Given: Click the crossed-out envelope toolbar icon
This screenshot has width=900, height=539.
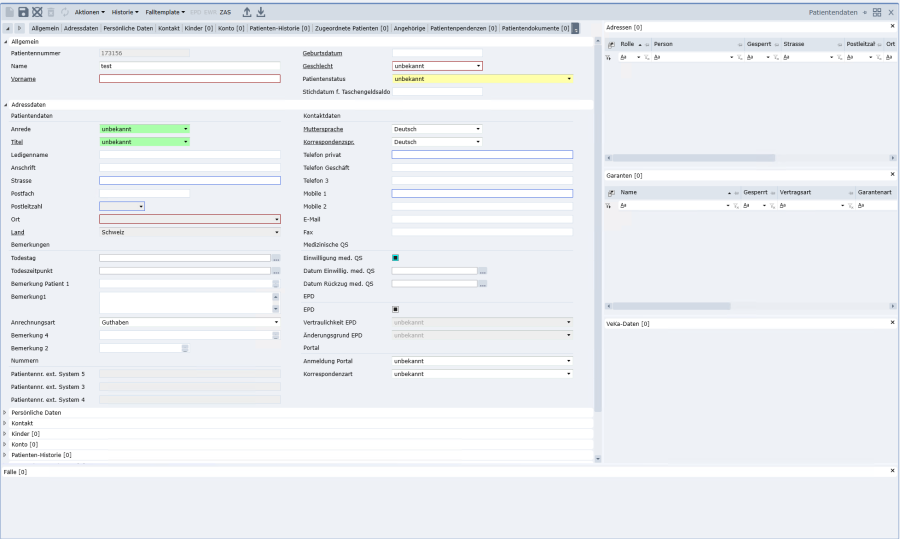Looking at the screenshot, I should [37, 11].
